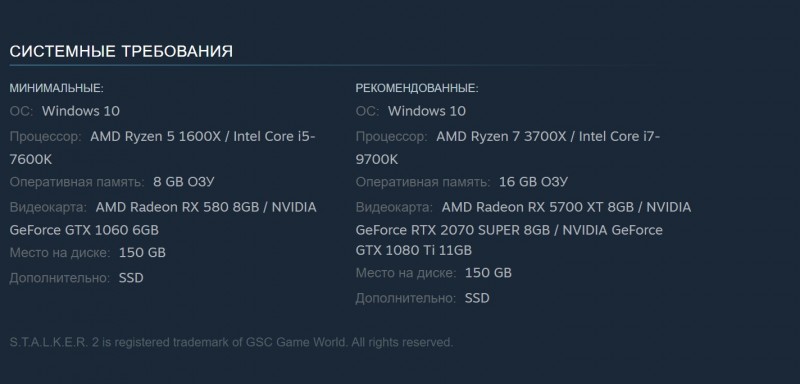This screenshot has width=800, height=384.
Task: Click recommended disk space 150 GB value
Action: [488, 273]
